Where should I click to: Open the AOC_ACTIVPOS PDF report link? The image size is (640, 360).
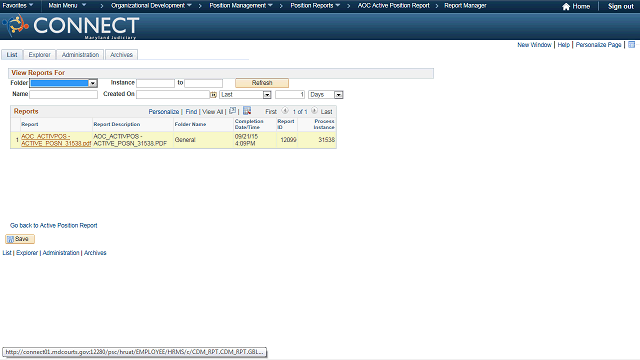(56, 140)
